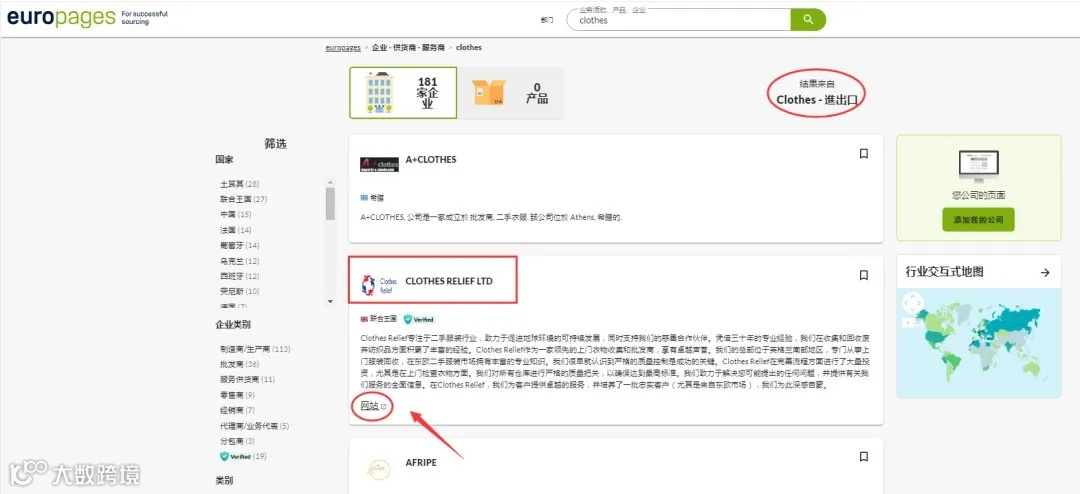Click country list scrollbar up arrow
This screenshot has height=494, width=1080.
330,181
